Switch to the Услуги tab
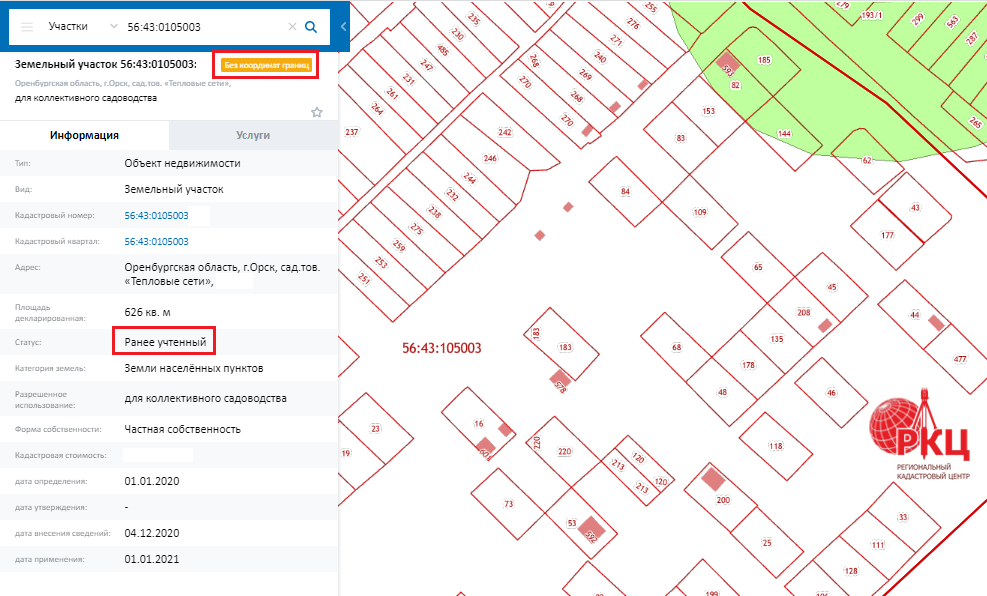Screen dimensions: 987x596 click(x=253, y=135)
